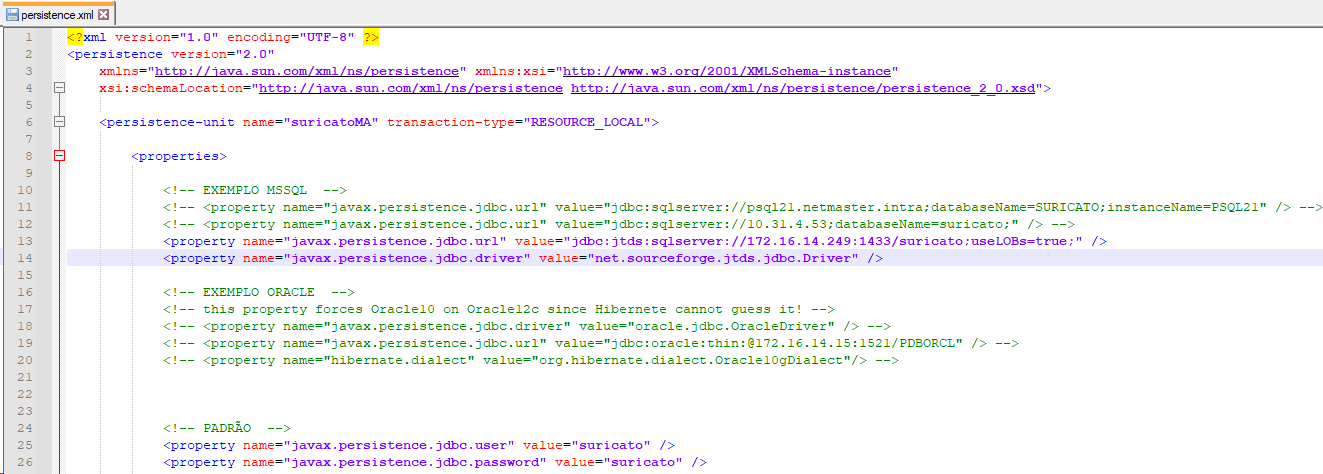Click the encoding value "UTF-8" on line 1
Screen dimensions: 1323x474
pos(327,37)
